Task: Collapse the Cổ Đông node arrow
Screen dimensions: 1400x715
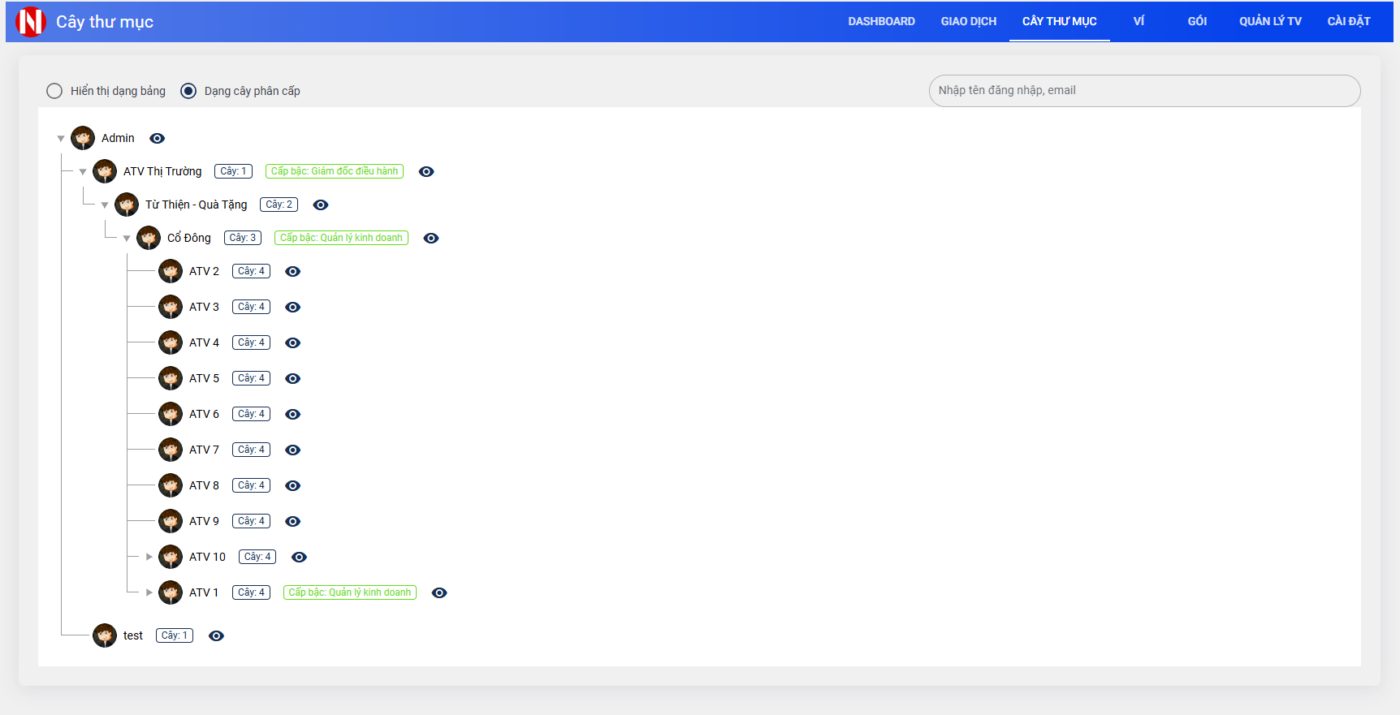Action: point(127,239)
